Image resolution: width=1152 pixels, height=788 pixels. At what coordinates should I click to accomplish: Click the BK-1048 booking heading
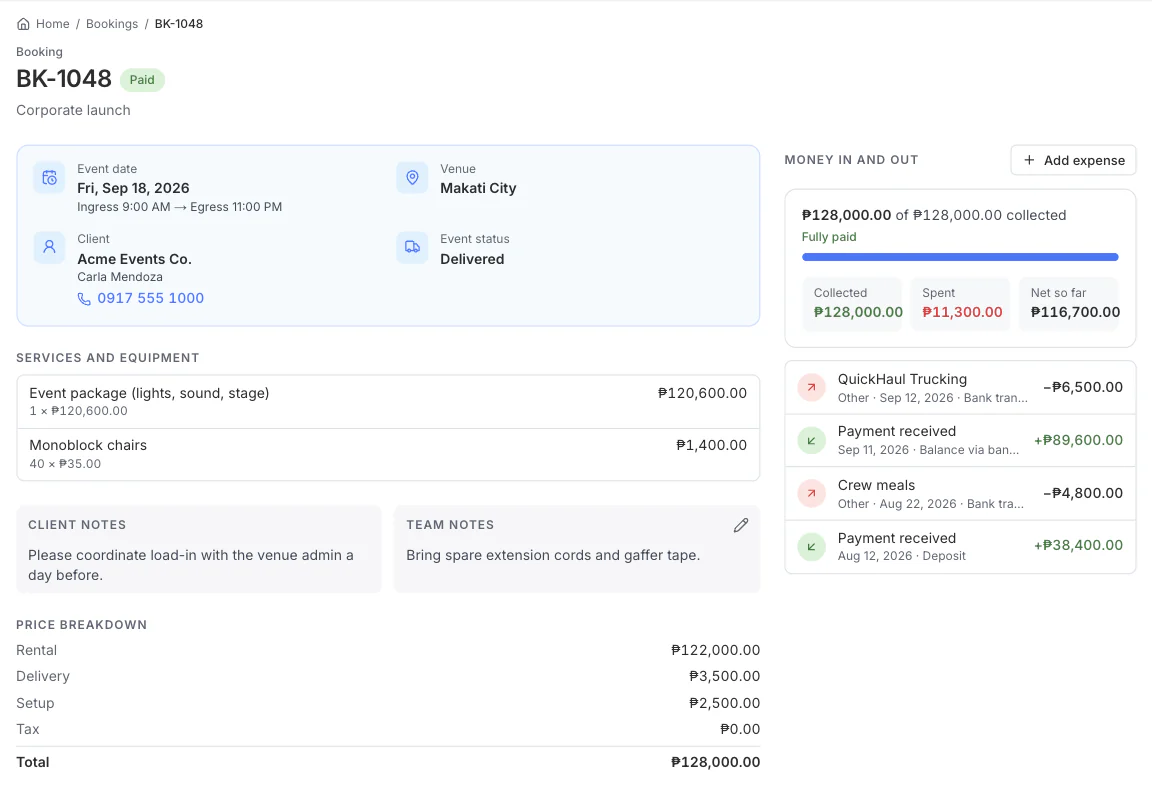pos(64,79)
